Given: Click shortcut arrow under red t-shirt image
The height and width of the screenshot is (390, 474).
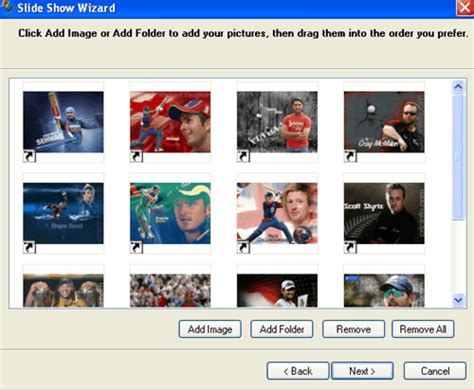Looking at the screenshot, I should click(243, 156).
